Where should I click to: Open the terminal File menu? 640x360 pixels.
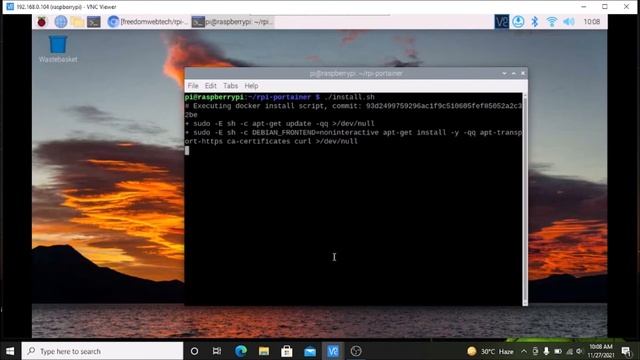(193, 86)
